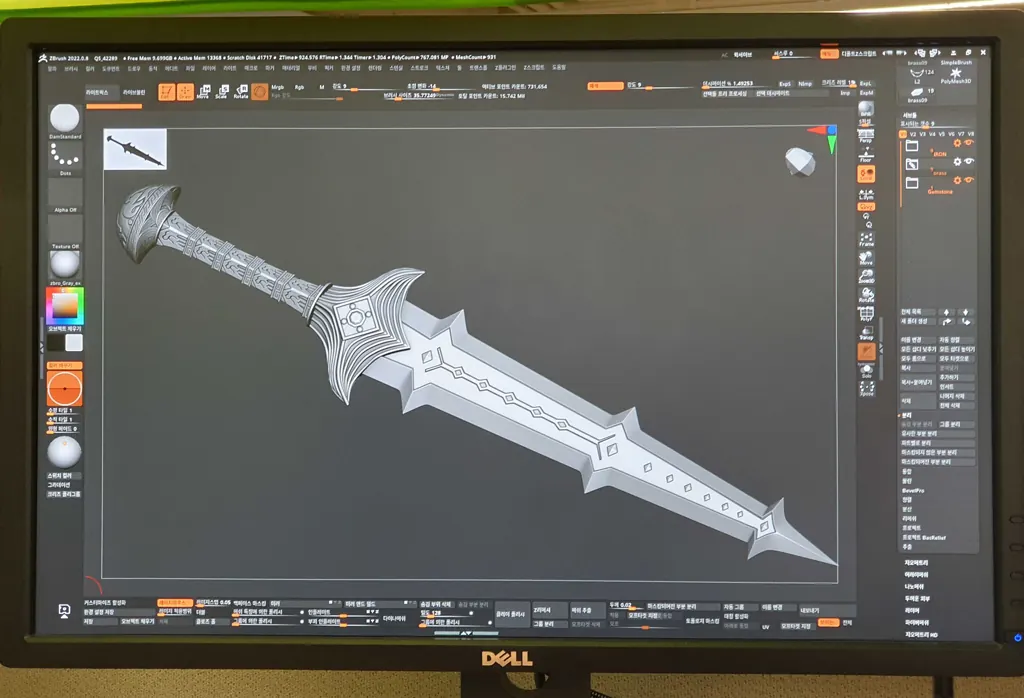
Task: Expand the BevelPro section
Action: (x=913, y=490)
